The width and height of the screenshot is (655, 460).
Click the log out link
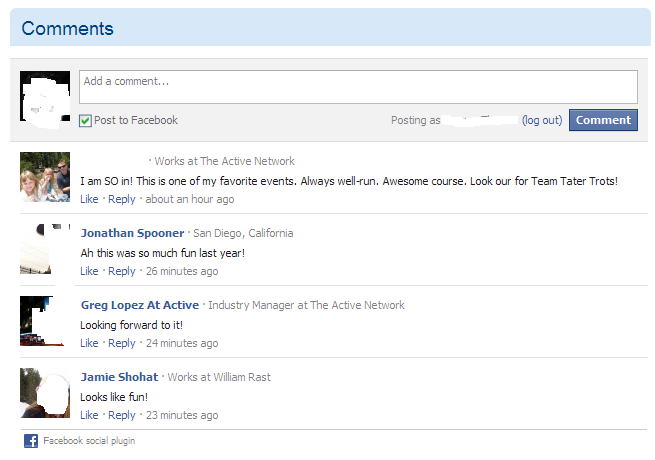pyautogui.click(x=542, y=120)
